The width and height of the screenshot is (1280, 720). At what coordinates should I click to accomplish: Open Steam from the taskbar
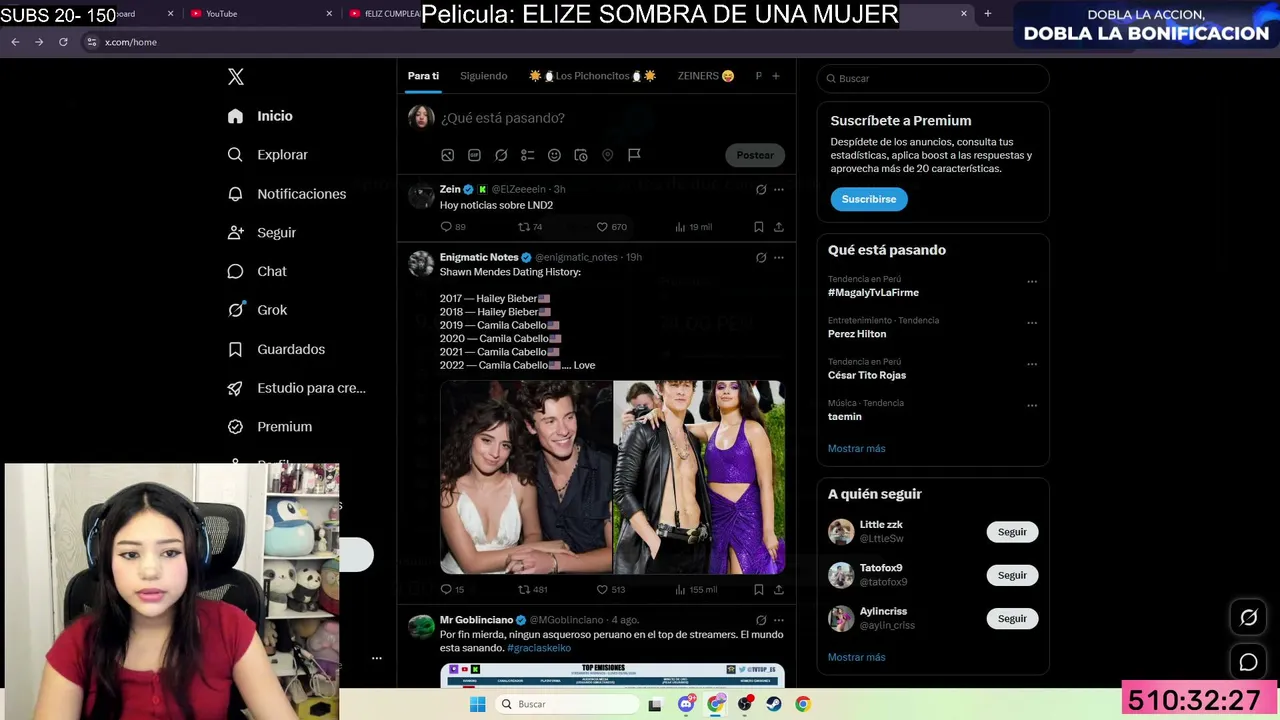coord(774,704)
